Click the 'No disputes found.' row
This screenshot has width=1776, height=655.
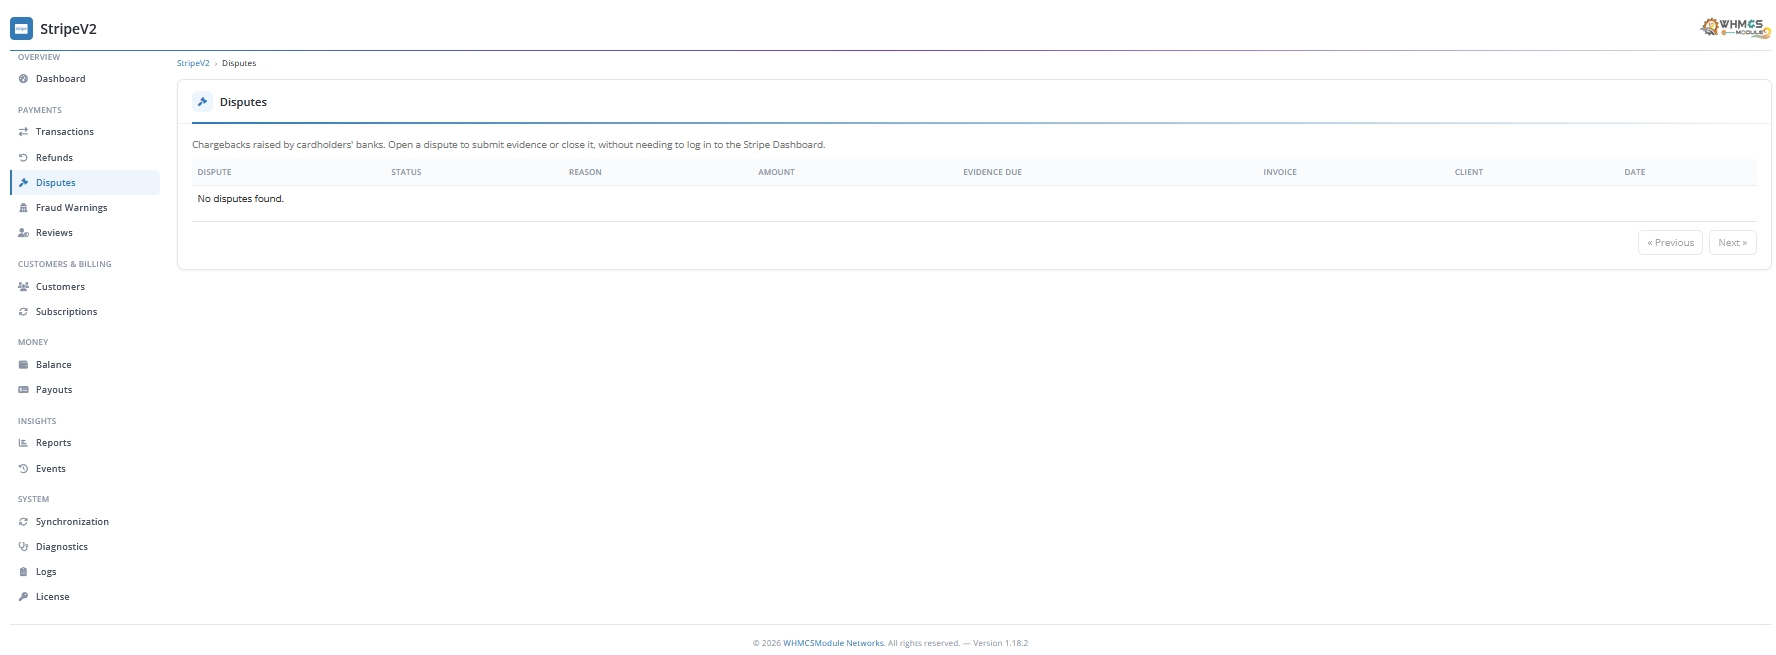(x=974, y=199)
